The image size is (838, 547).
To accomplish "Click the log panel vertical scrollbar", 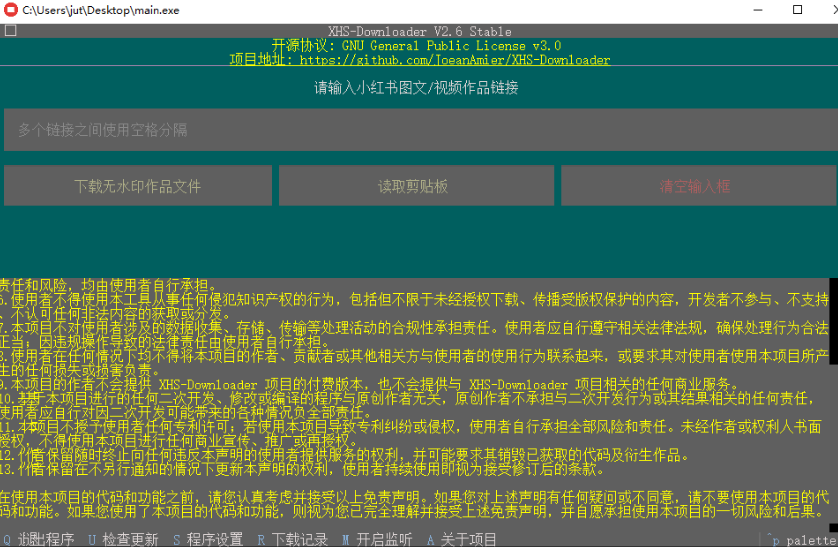I will click(833, 403).
